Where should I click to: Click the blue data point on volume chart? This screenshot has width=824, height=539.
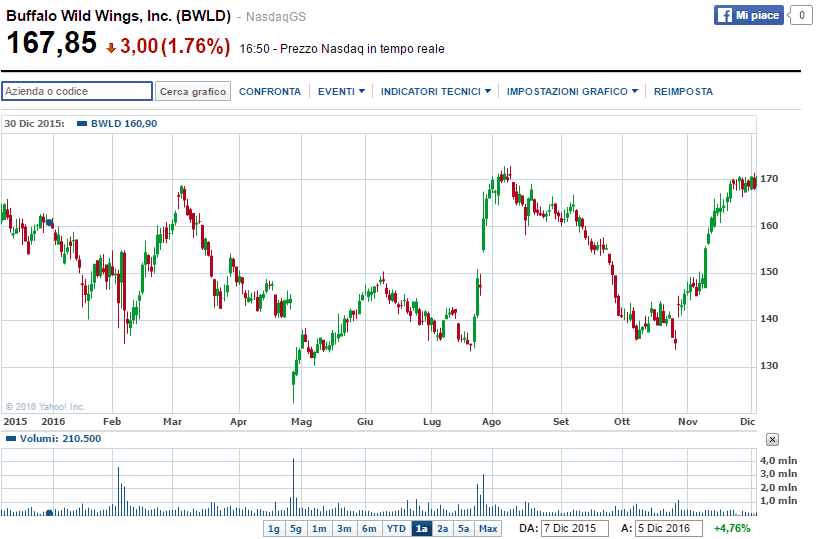pos(49,513)
